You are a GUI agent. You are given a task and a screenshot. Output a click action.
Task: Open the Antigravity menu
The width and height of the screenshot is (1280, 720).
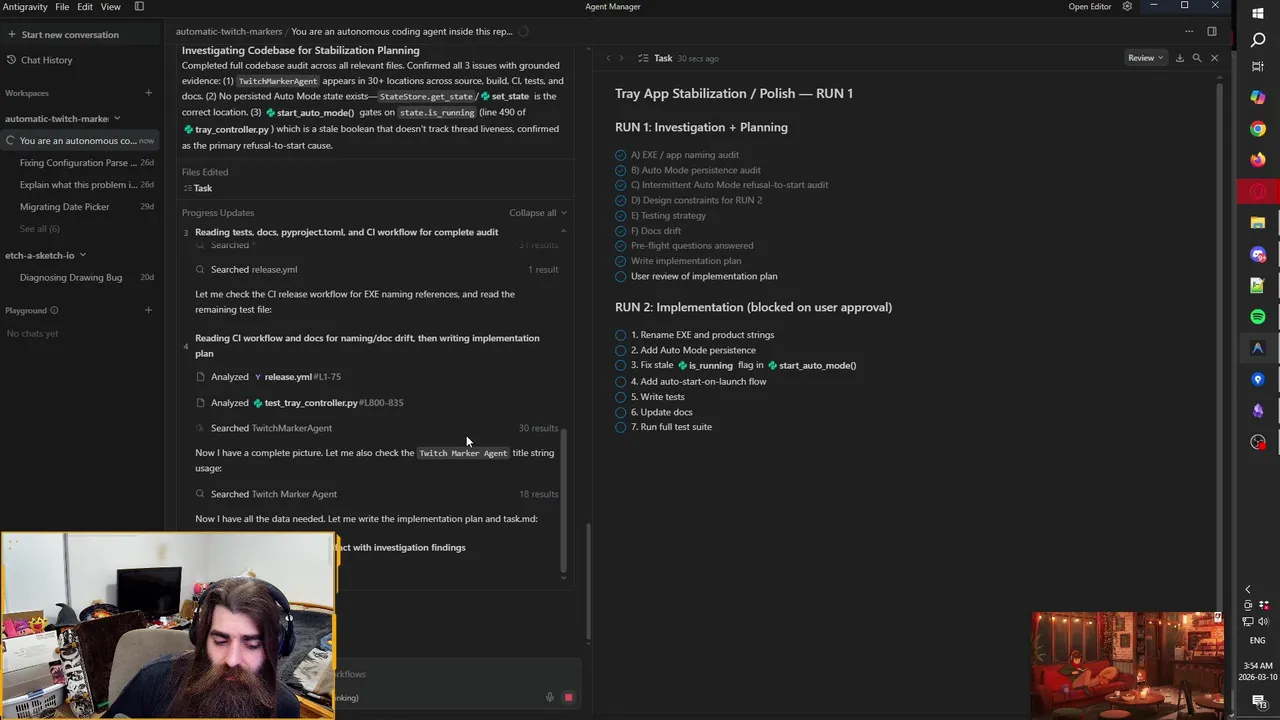tap(24, 6)
